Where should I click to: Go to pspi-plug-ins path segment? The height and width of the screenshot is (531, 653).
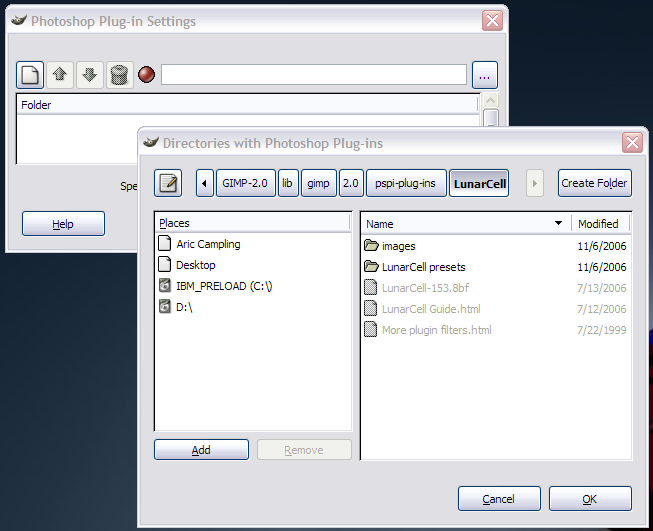pos(406,183)
